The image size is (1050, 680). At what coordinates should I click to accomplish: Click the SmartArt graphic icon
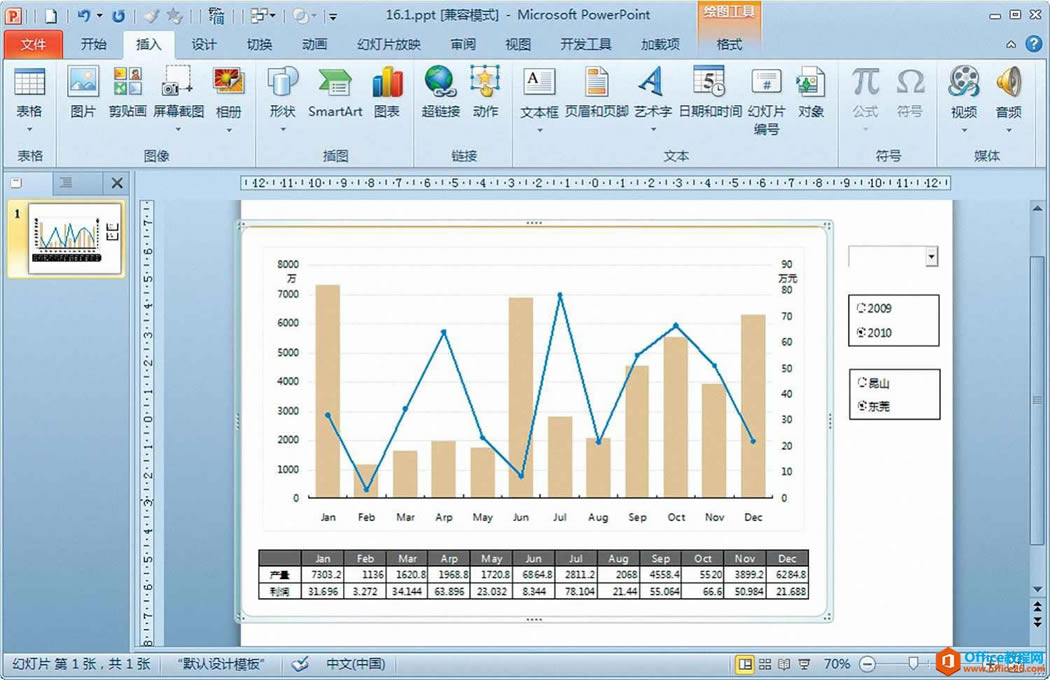tap(335, 93)
